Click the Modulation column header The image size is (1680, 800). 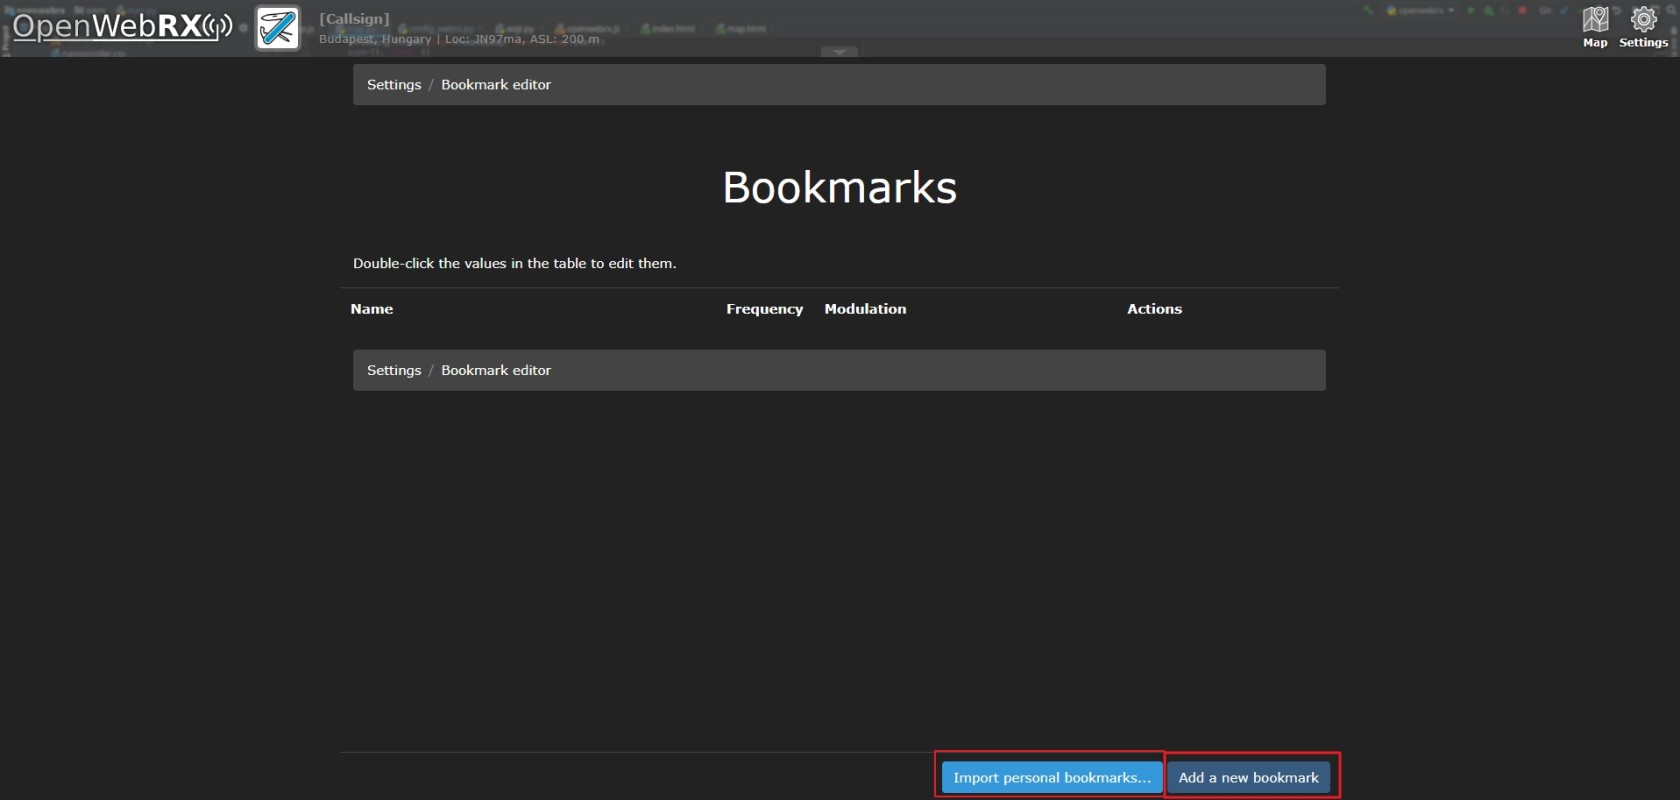[x=865, y=309]
